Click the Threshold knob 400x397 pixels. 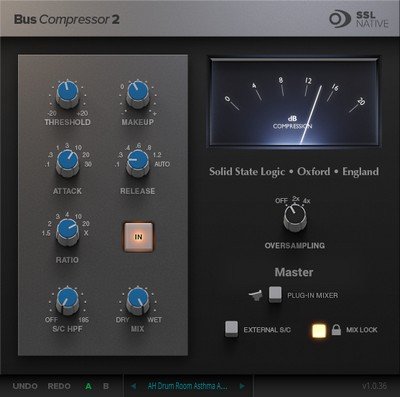pos(67,94)
